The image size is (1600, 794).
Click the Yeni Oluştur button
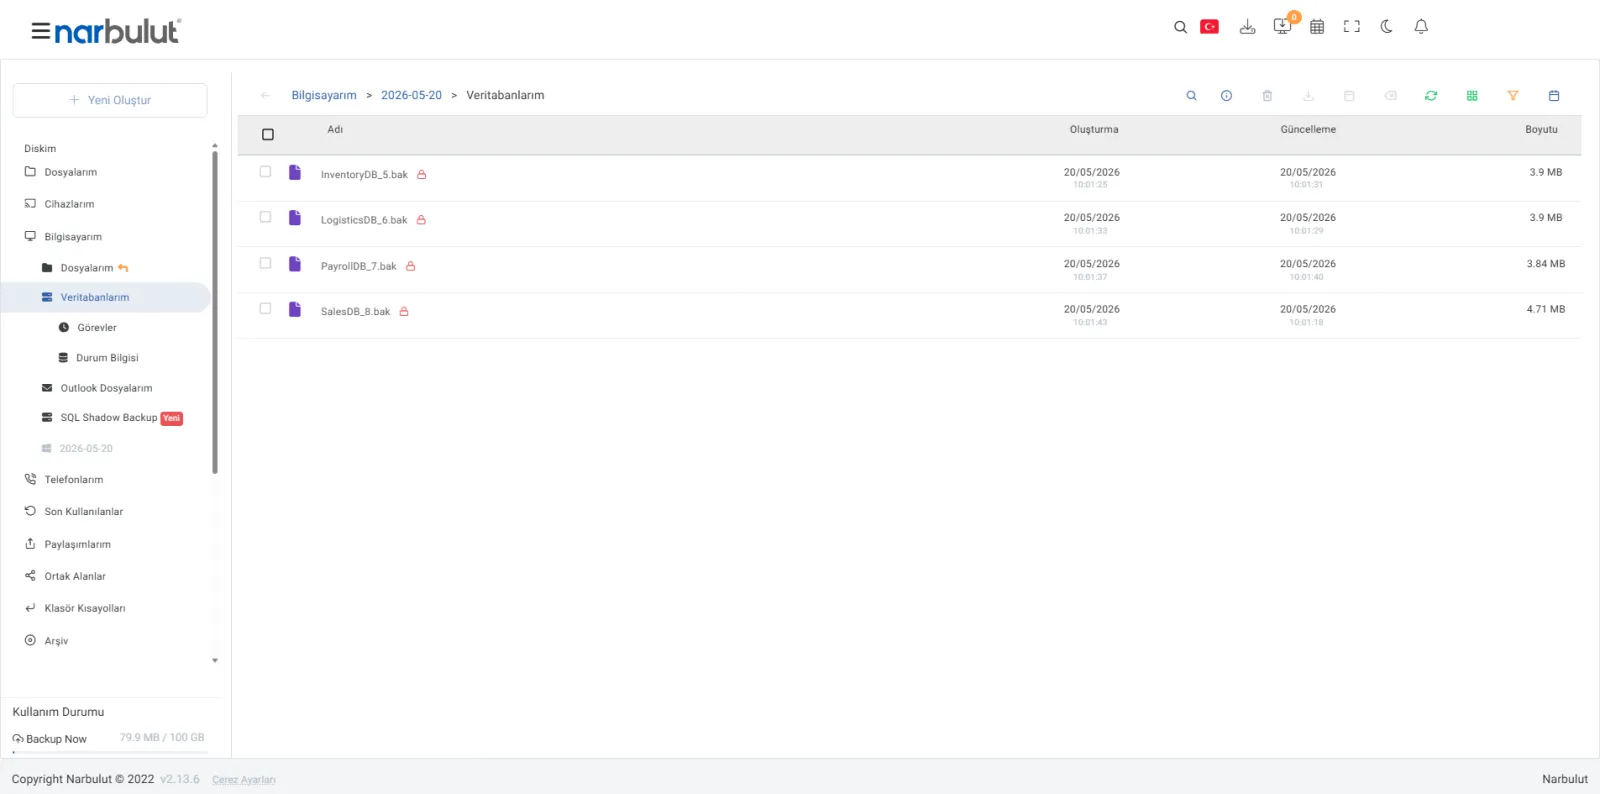110,100
